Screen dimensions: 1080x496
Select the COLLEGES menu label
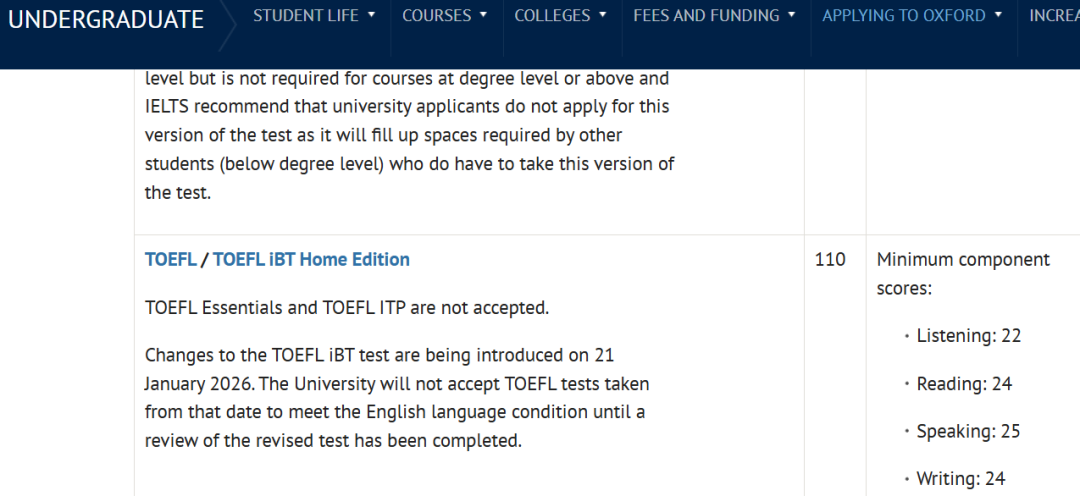coord(551,15)
